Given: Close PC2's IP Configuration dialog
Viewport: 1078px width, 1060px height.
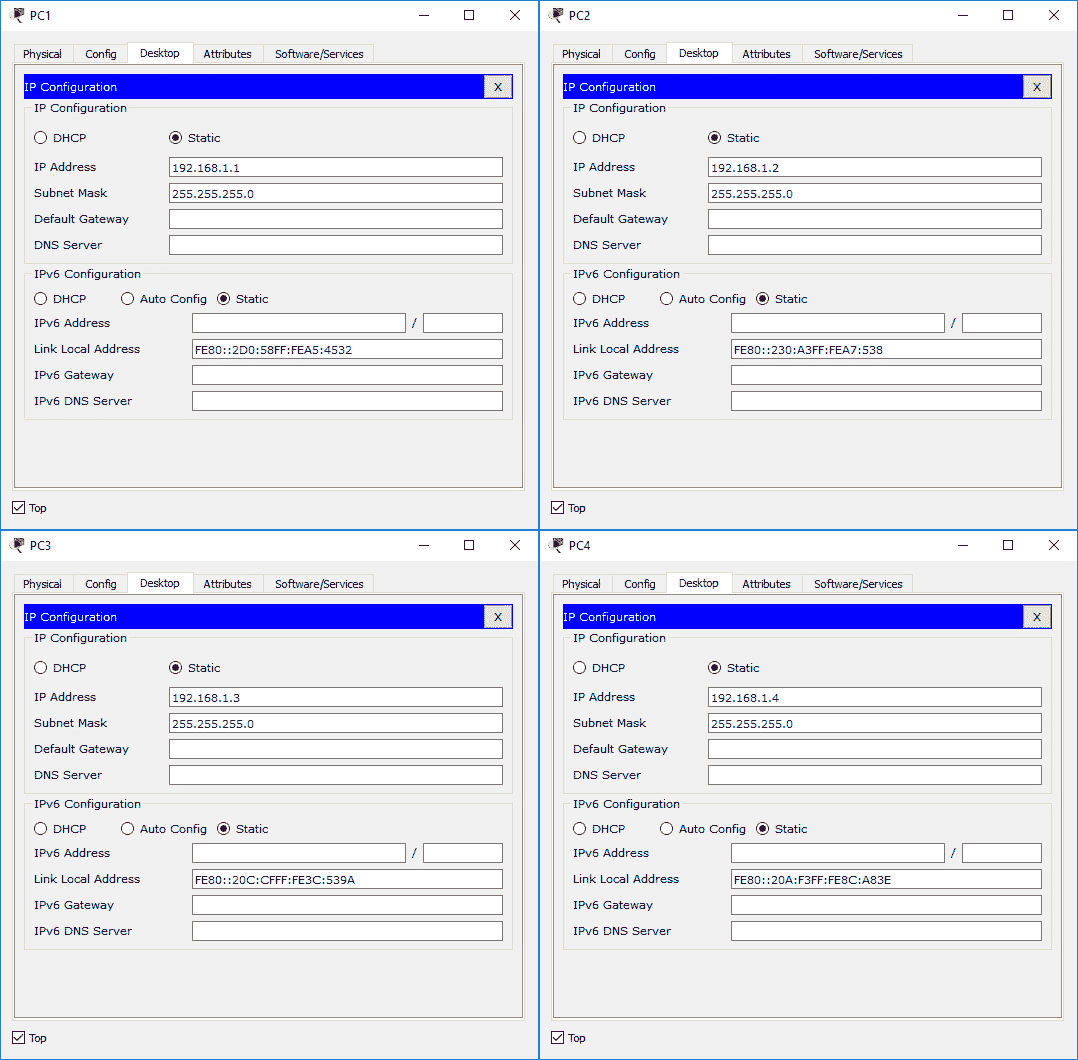Looking at the screenshot, I should pyautogui.click(x=1036, y=86).
